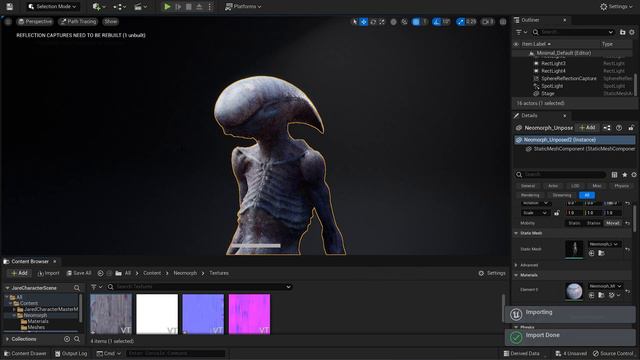Collapse the Static Mesh section
The width and height of the screenshot is (640, 360).
tap(516, 233)
